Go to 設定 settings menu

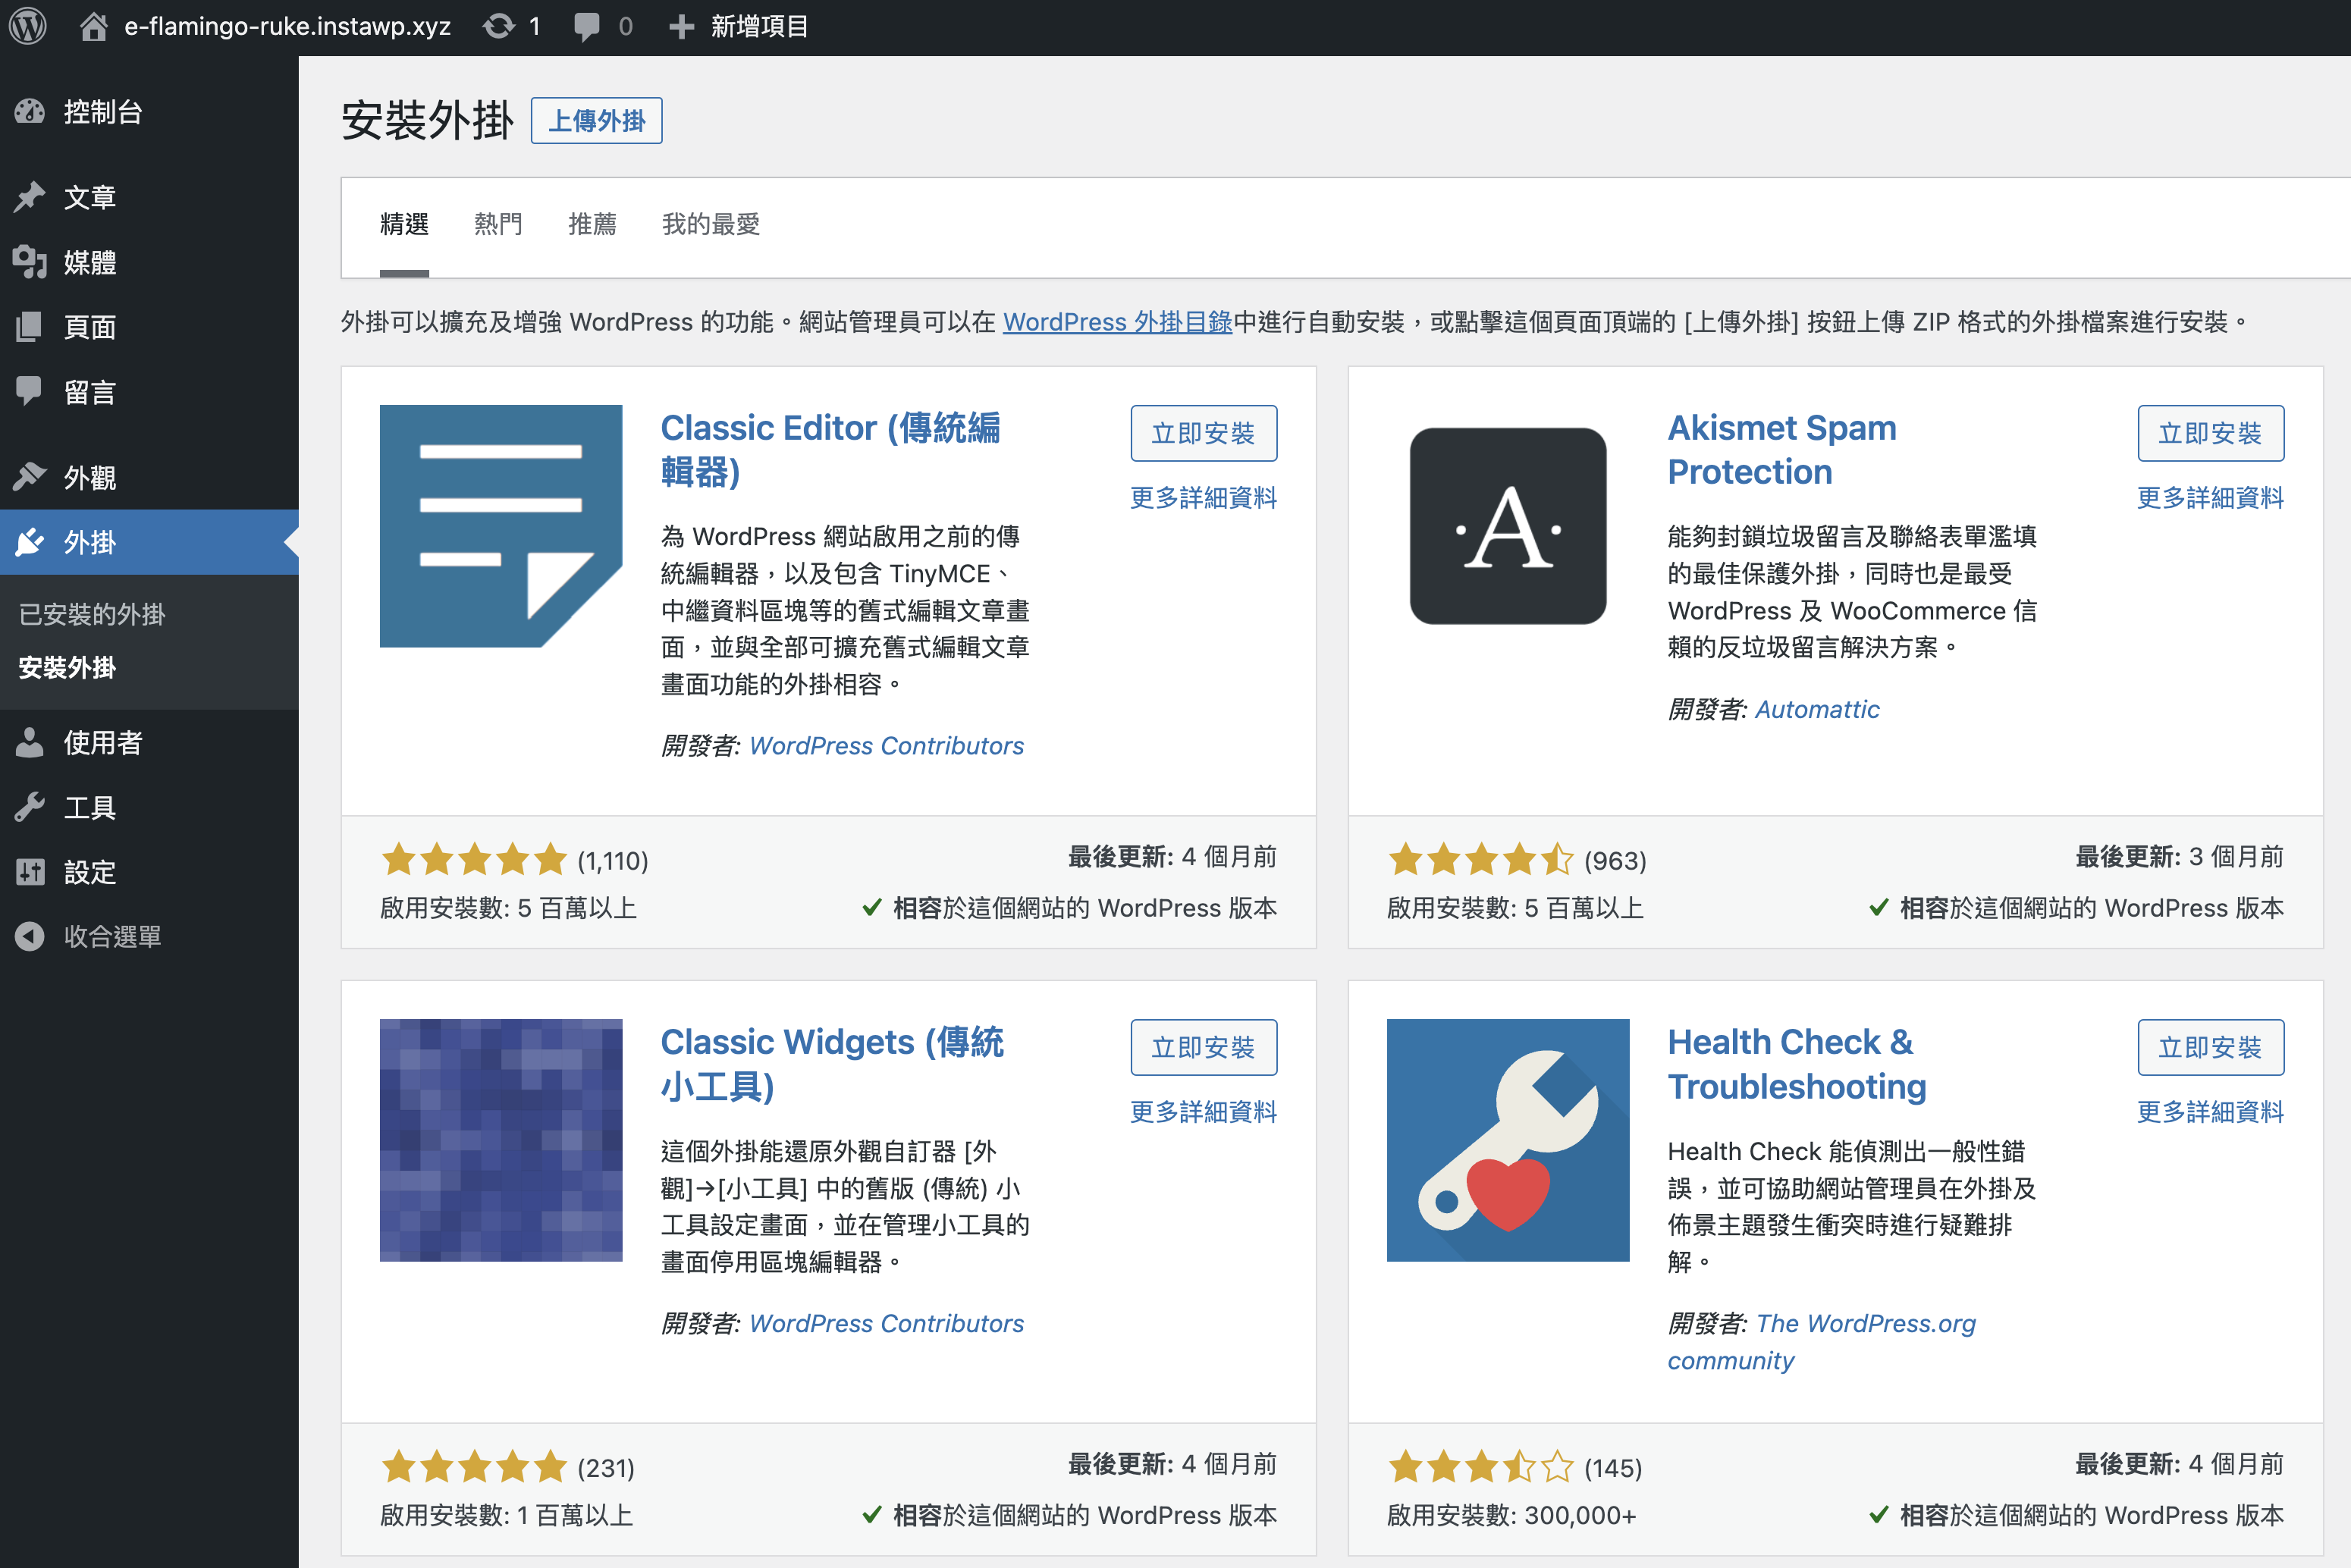click(x=89, y=872)
